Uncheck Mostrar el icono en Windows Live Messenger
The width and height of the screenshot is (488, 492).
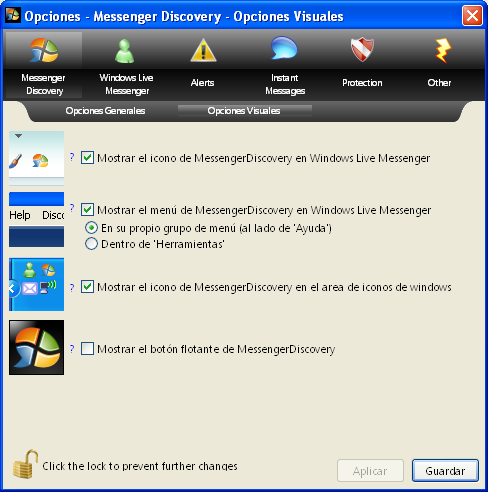coord(87,158)
